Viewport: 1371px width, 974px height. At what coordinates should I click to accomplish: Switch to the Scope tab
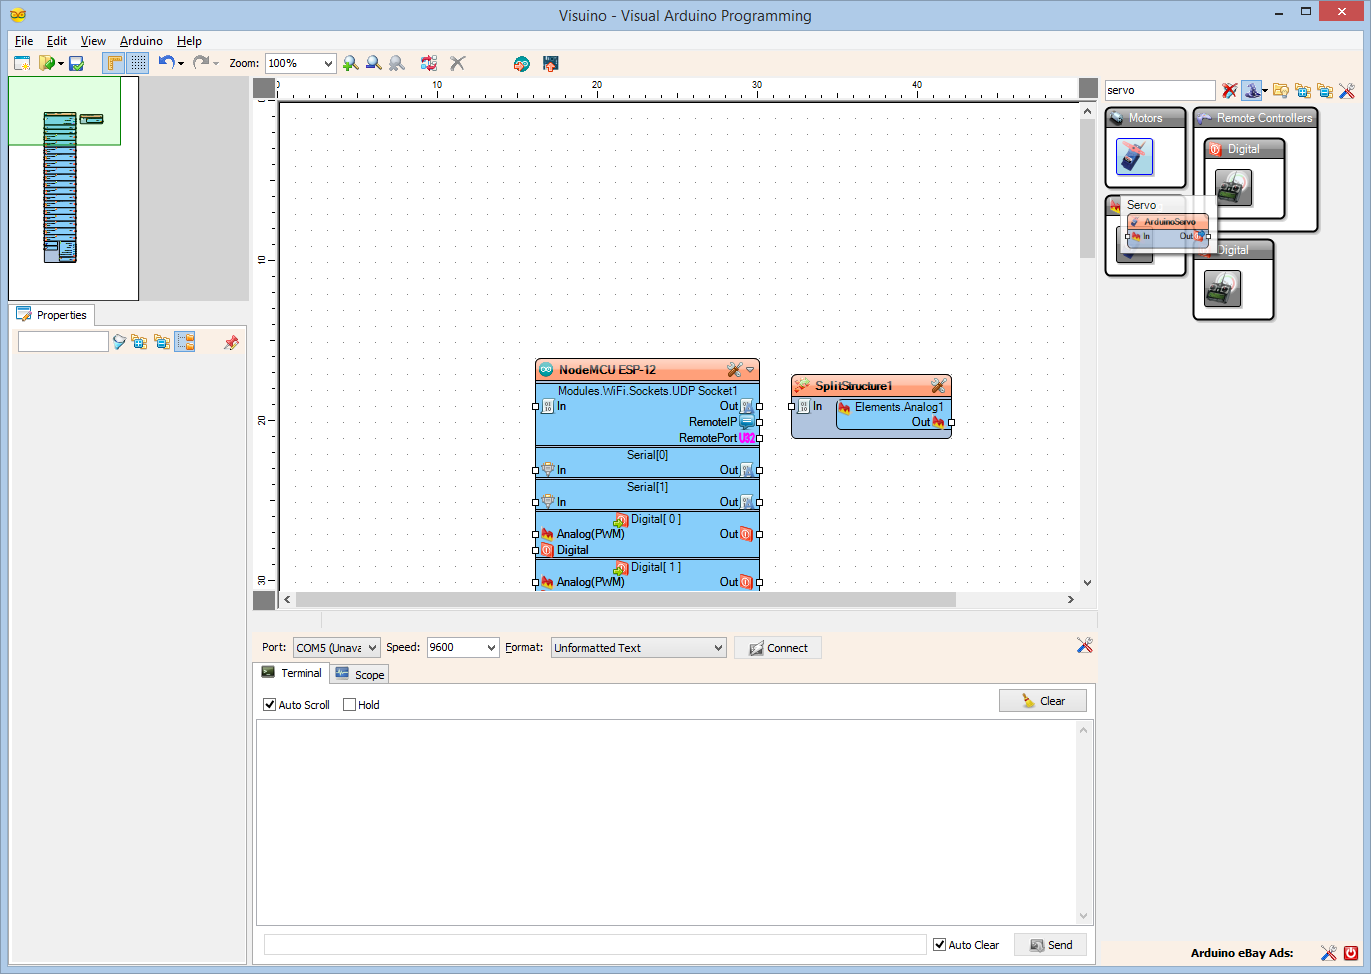359,673
